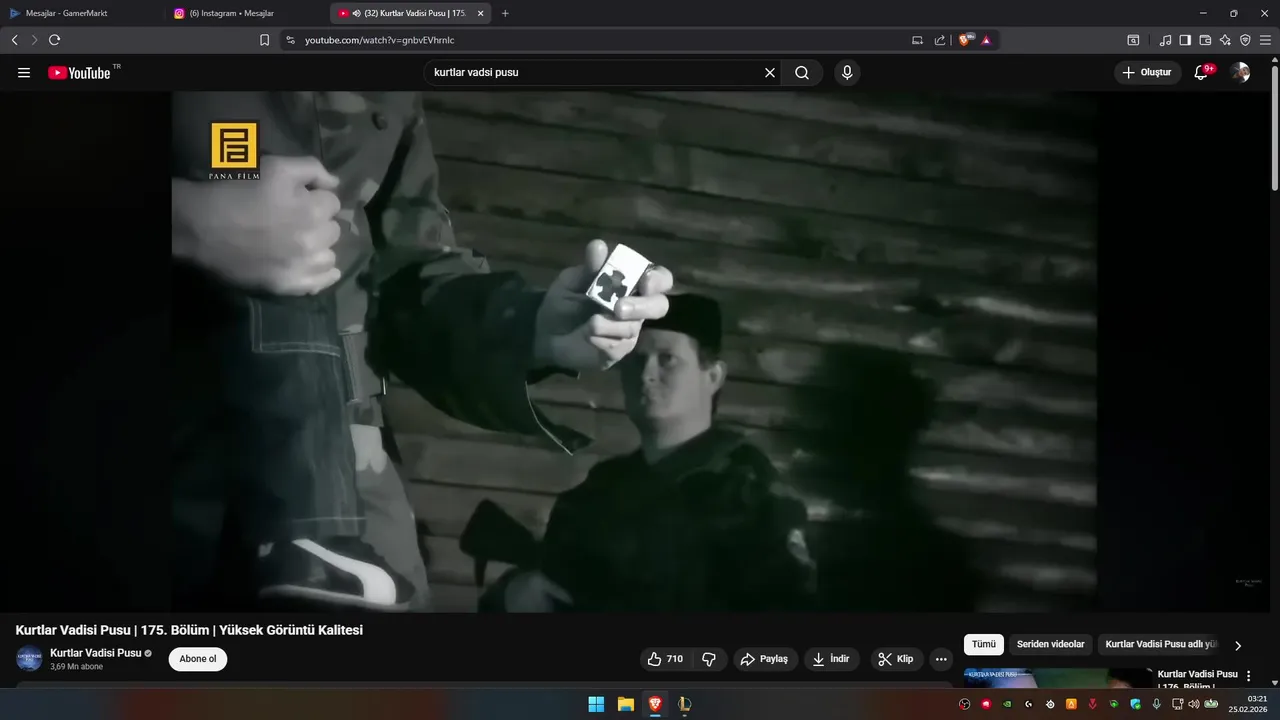The image size is (1280, 720).
Task: Open Brave Shields lion icon
Action: pyautogui.click(x=965, y=40)
